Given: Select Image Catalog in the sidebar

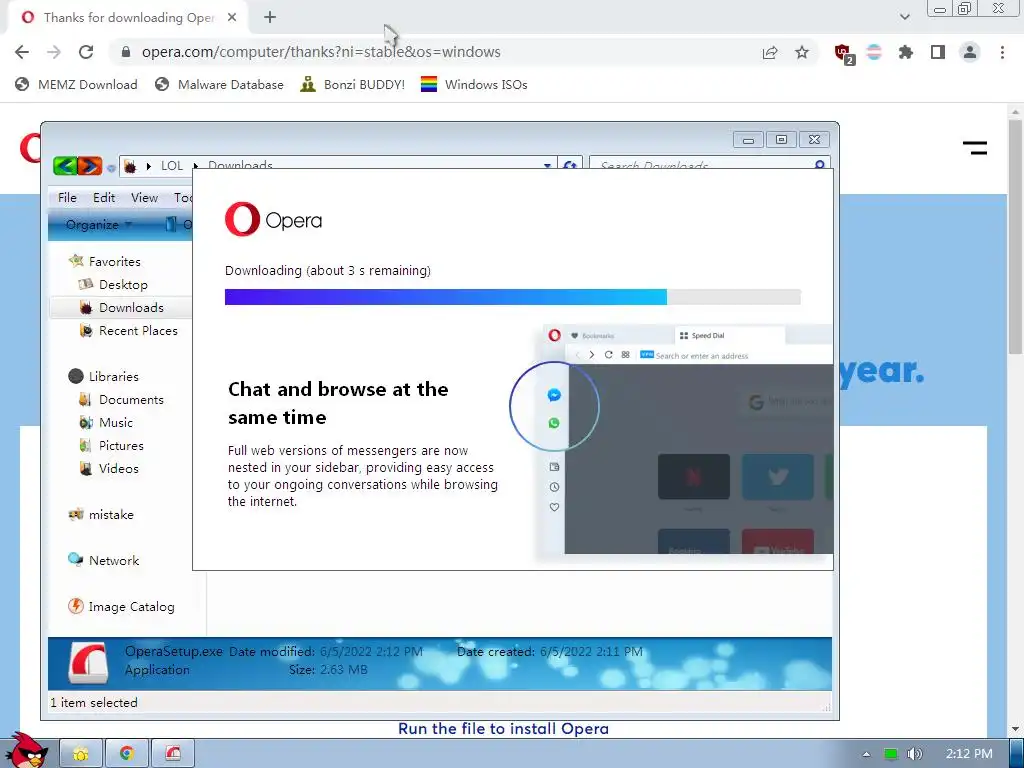Looking at the screenshot, I should 121,607.
